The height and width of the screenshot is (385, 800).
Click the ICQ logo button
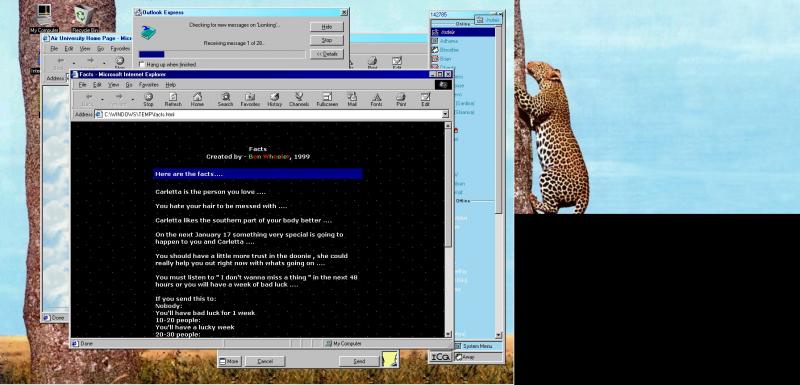pyautogui.click(x=440, y=358)
